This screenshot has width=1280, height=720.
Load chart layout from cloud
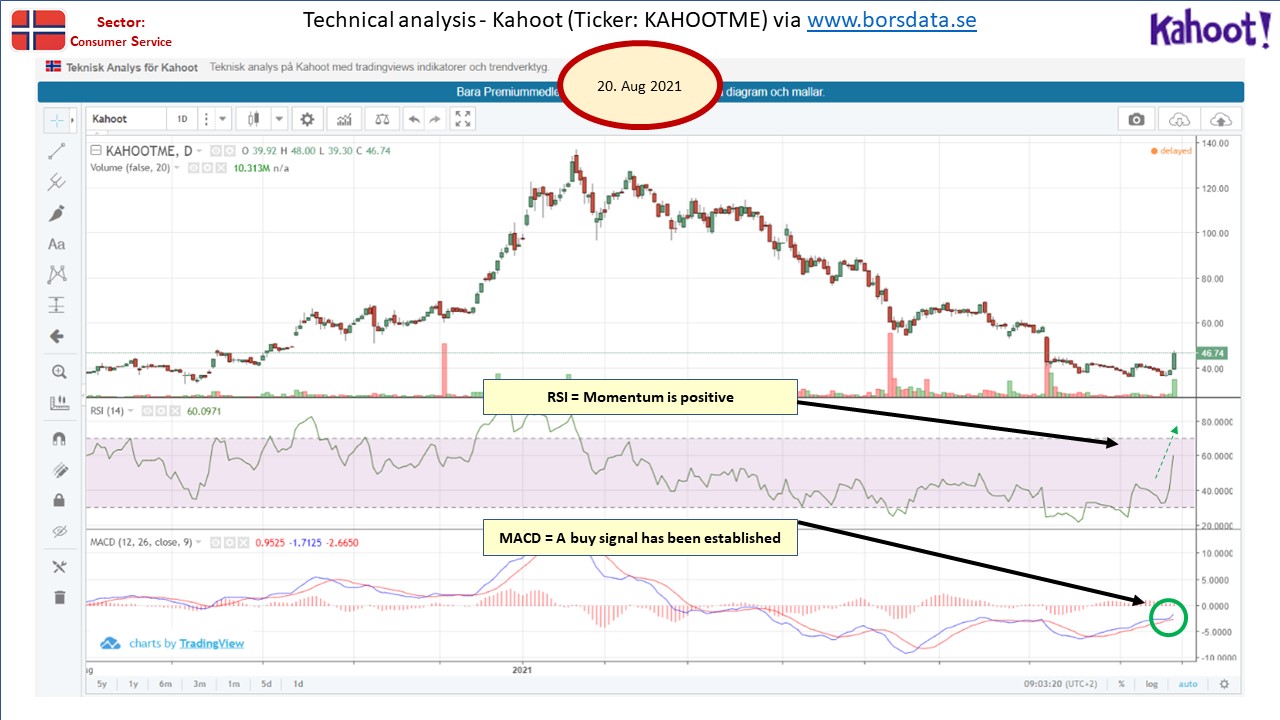tap(1179, 119)
